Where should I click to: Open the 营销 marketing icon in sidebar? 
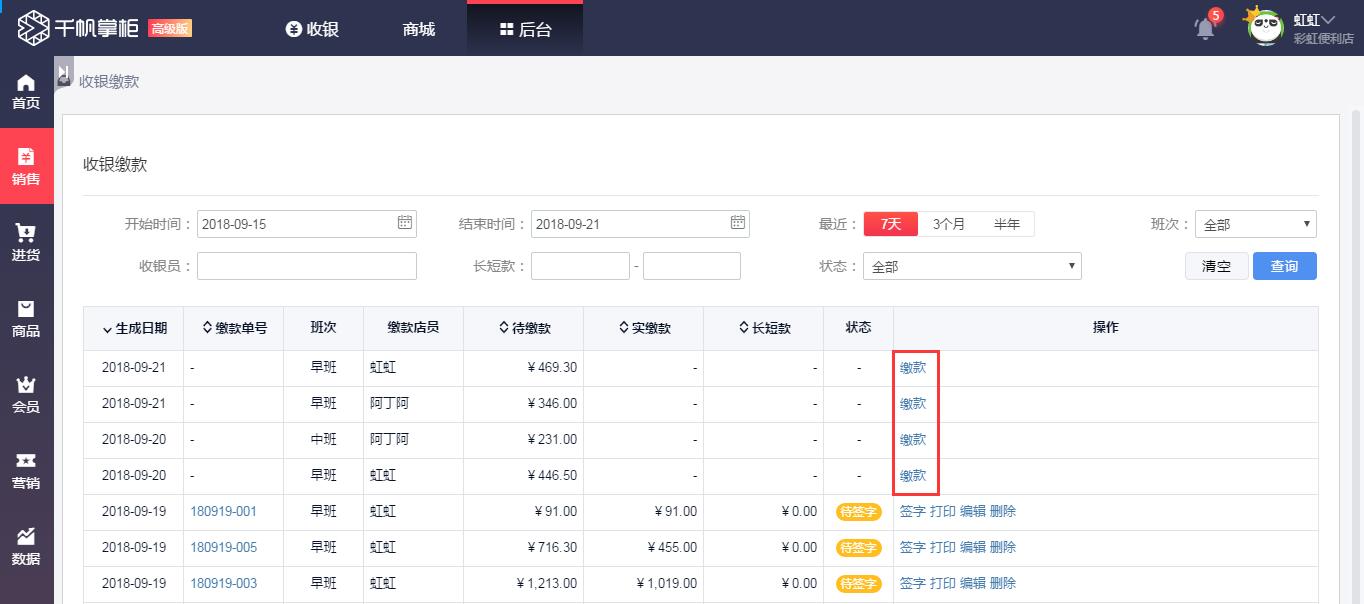(27, 469)
